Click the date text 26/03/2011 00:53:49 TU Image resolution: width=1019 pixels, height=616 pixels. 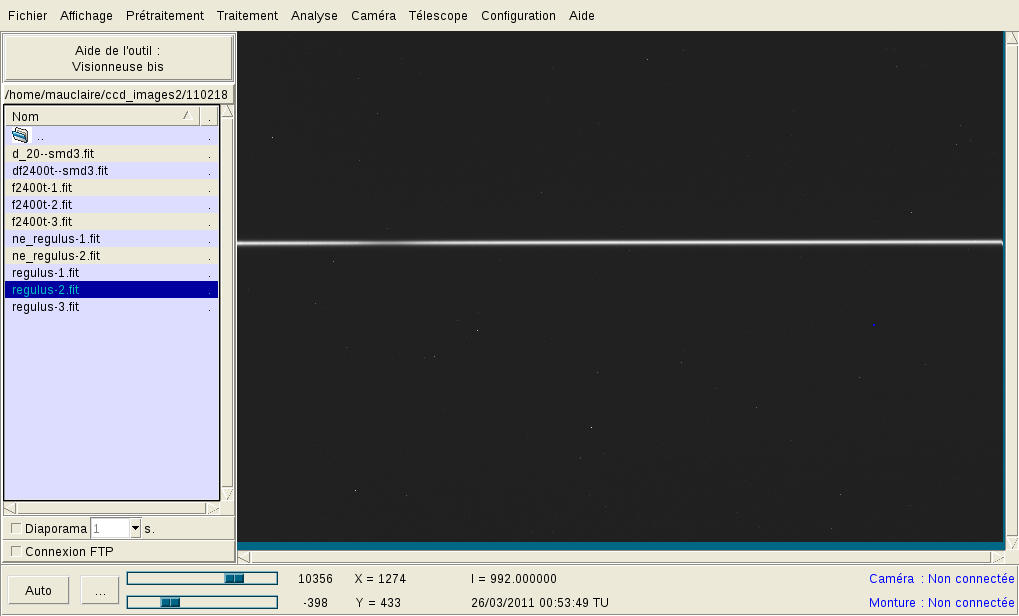pos(539,602)
